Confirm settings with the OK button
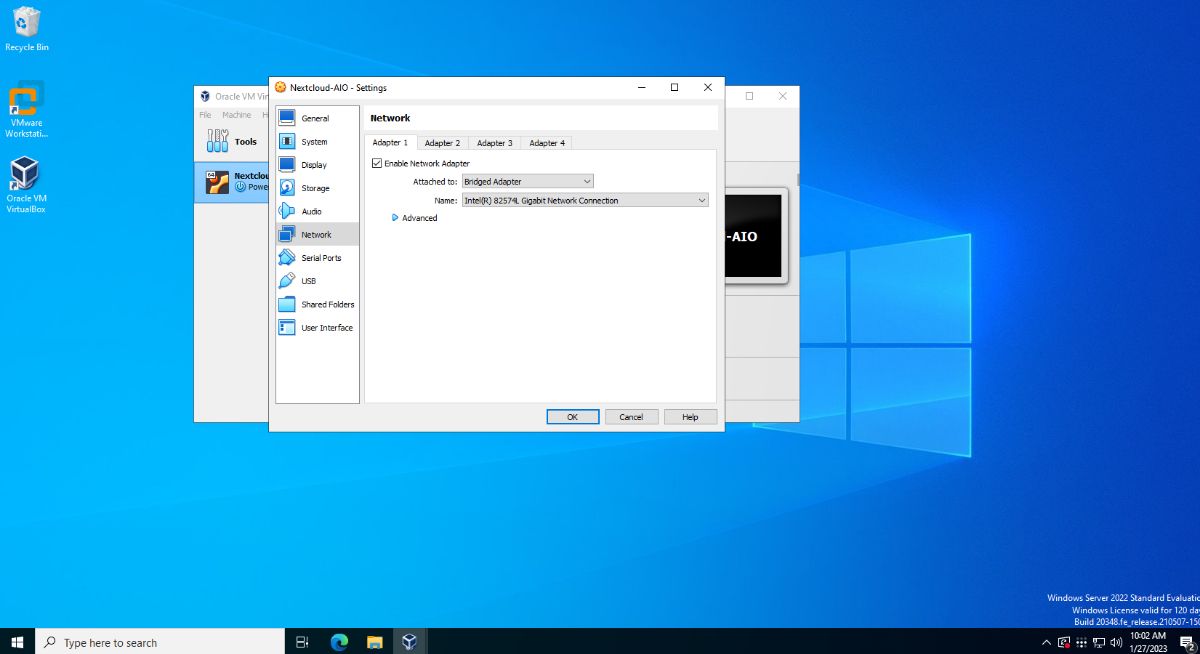Image resolution: width=1200 pixels, height=654 pixels. click(x=572, y=416)
